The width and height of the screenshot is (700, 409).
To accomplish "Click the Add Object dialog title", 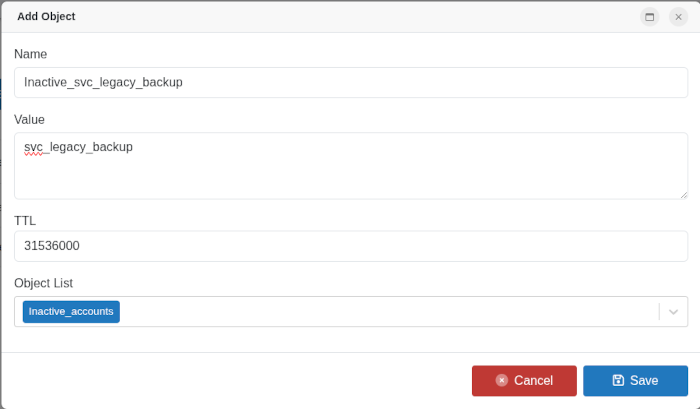I will click(x=46, y=17).
